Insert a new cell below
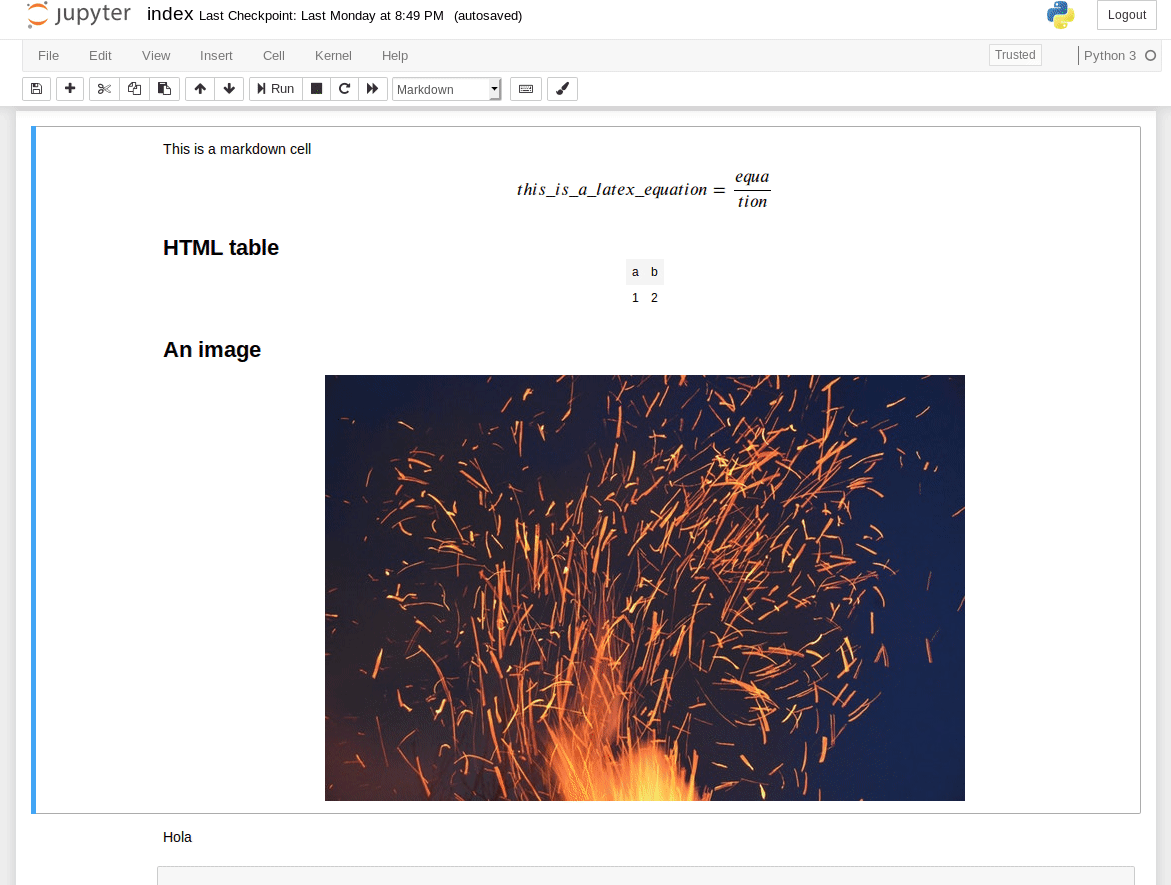This screenshot has width=1171, height=885. 69,89
